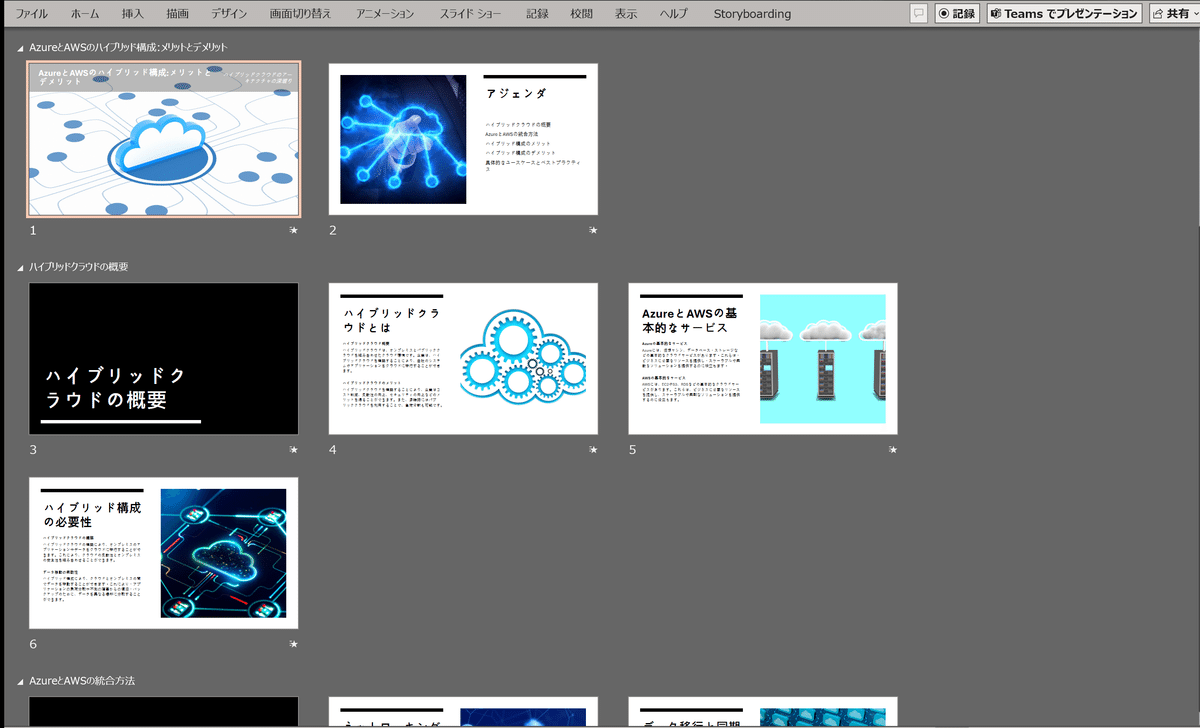This screenshot has height=728, width=1200.
Task: Click transition star icon under slide 3
Action: click(293, 450)
